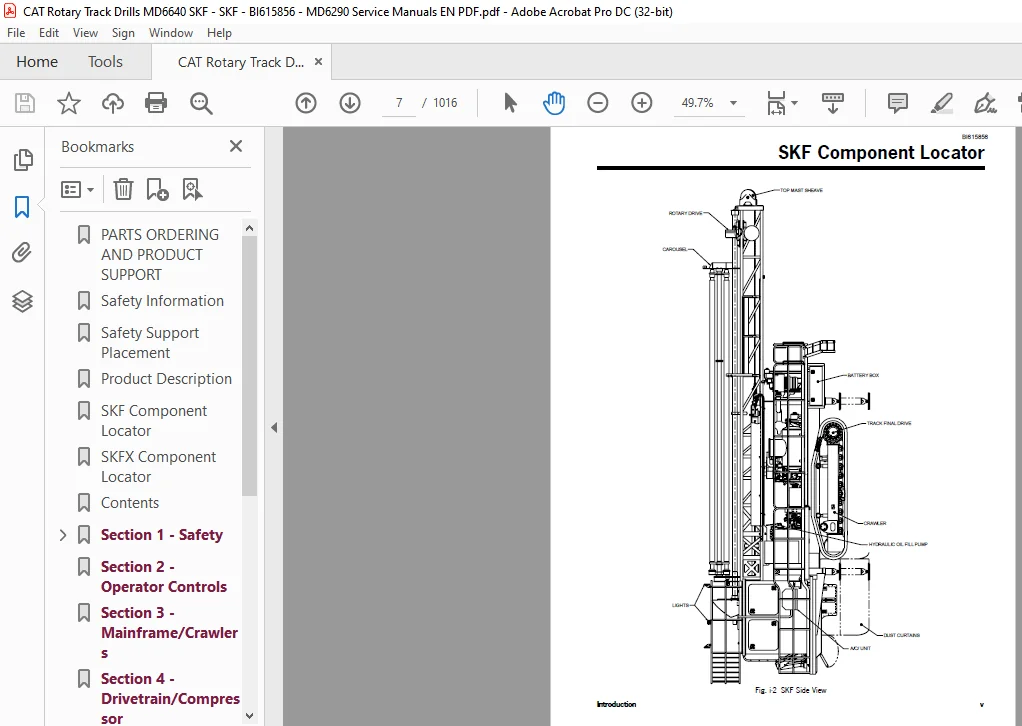Click the bookmarks scrollbar down arrow

[249, 716]
